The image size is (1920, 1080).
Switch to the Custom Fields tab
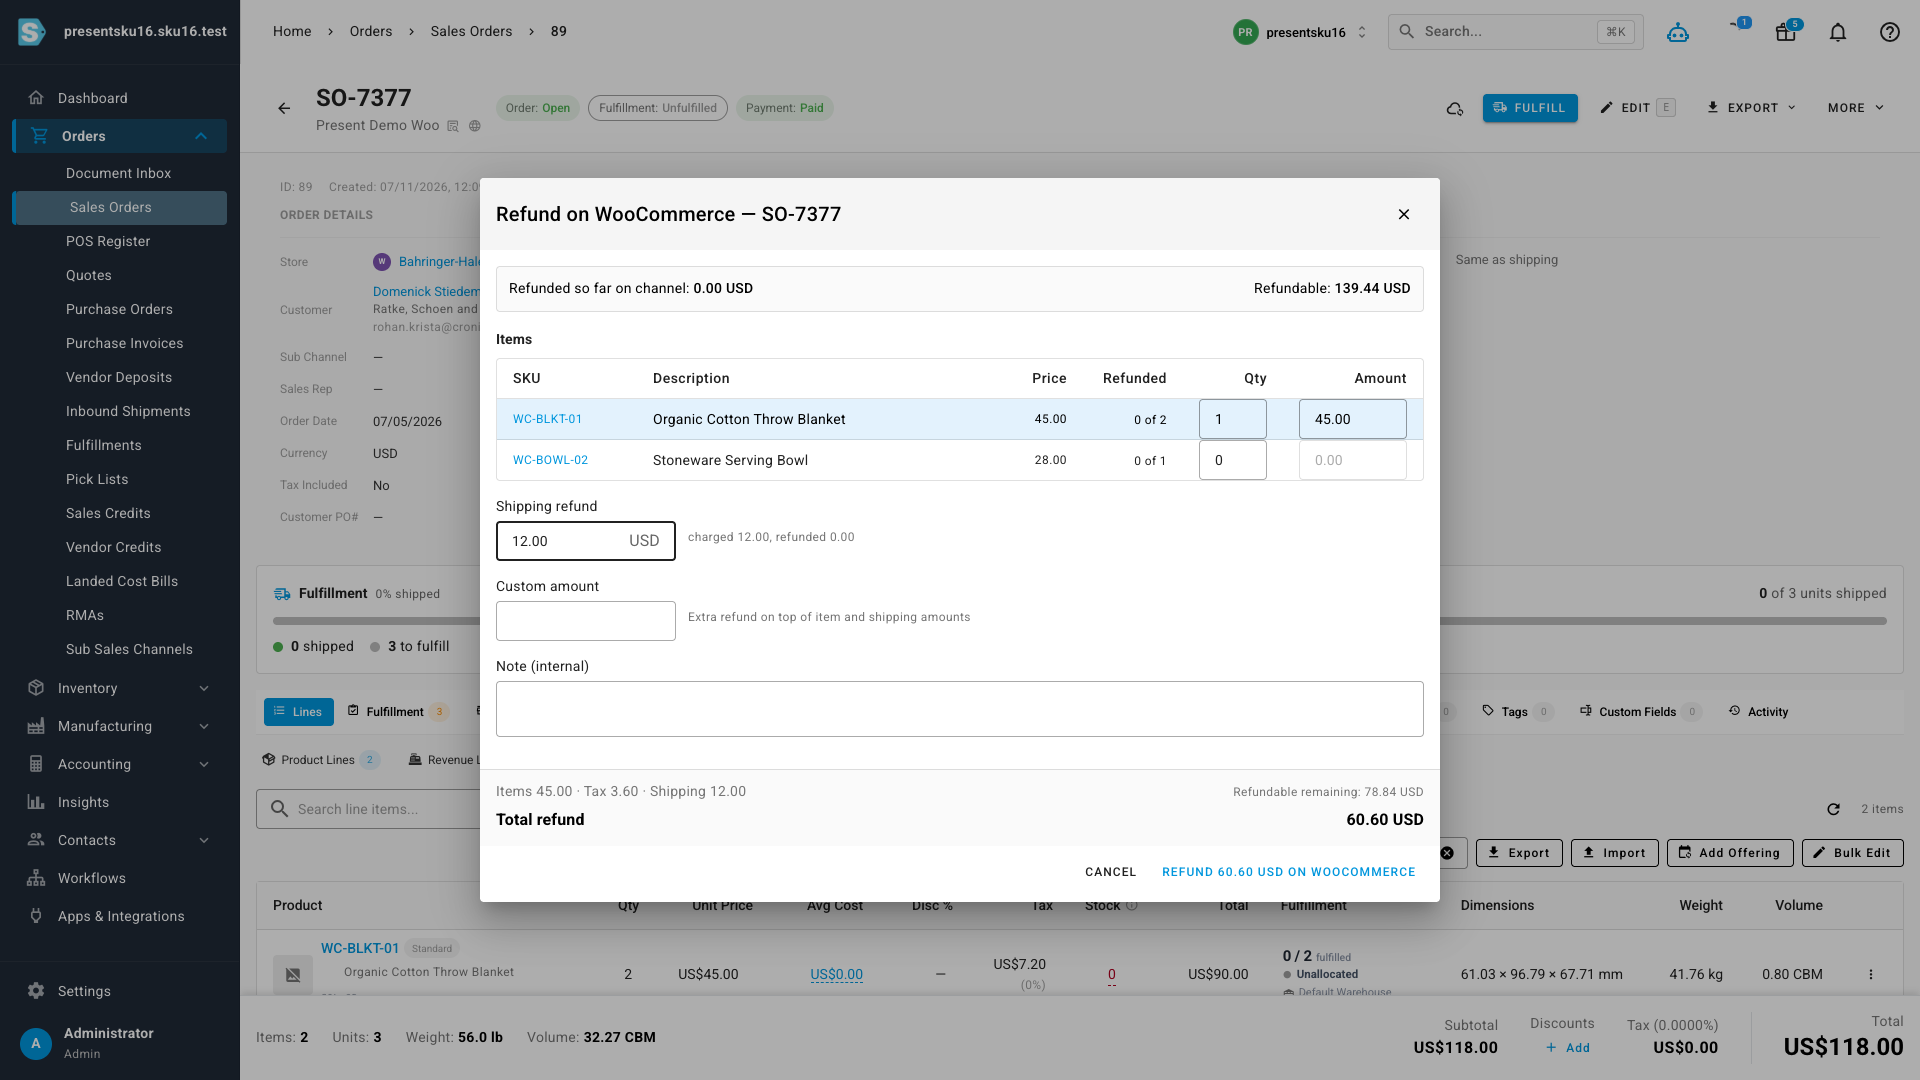tap(1639, 712)
